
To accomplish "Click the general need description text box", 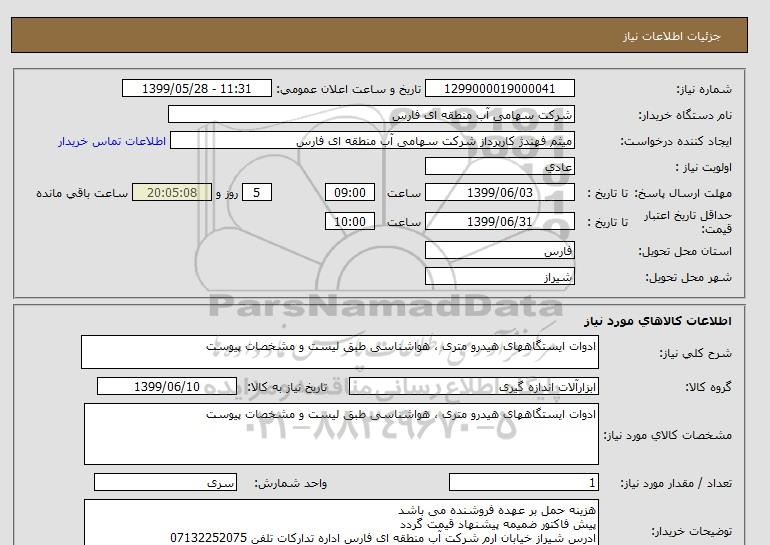I will (340, 352).
